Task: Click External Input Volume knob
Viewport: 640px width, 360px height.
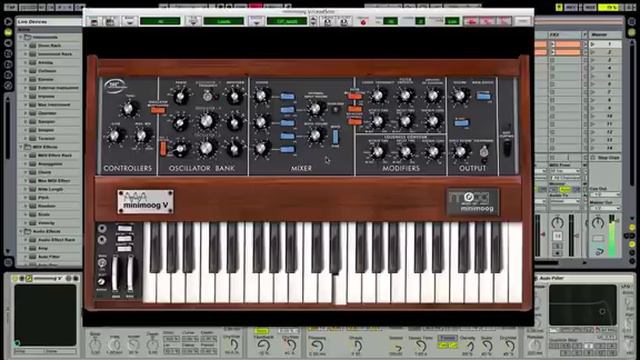Action: coord(315,108)
